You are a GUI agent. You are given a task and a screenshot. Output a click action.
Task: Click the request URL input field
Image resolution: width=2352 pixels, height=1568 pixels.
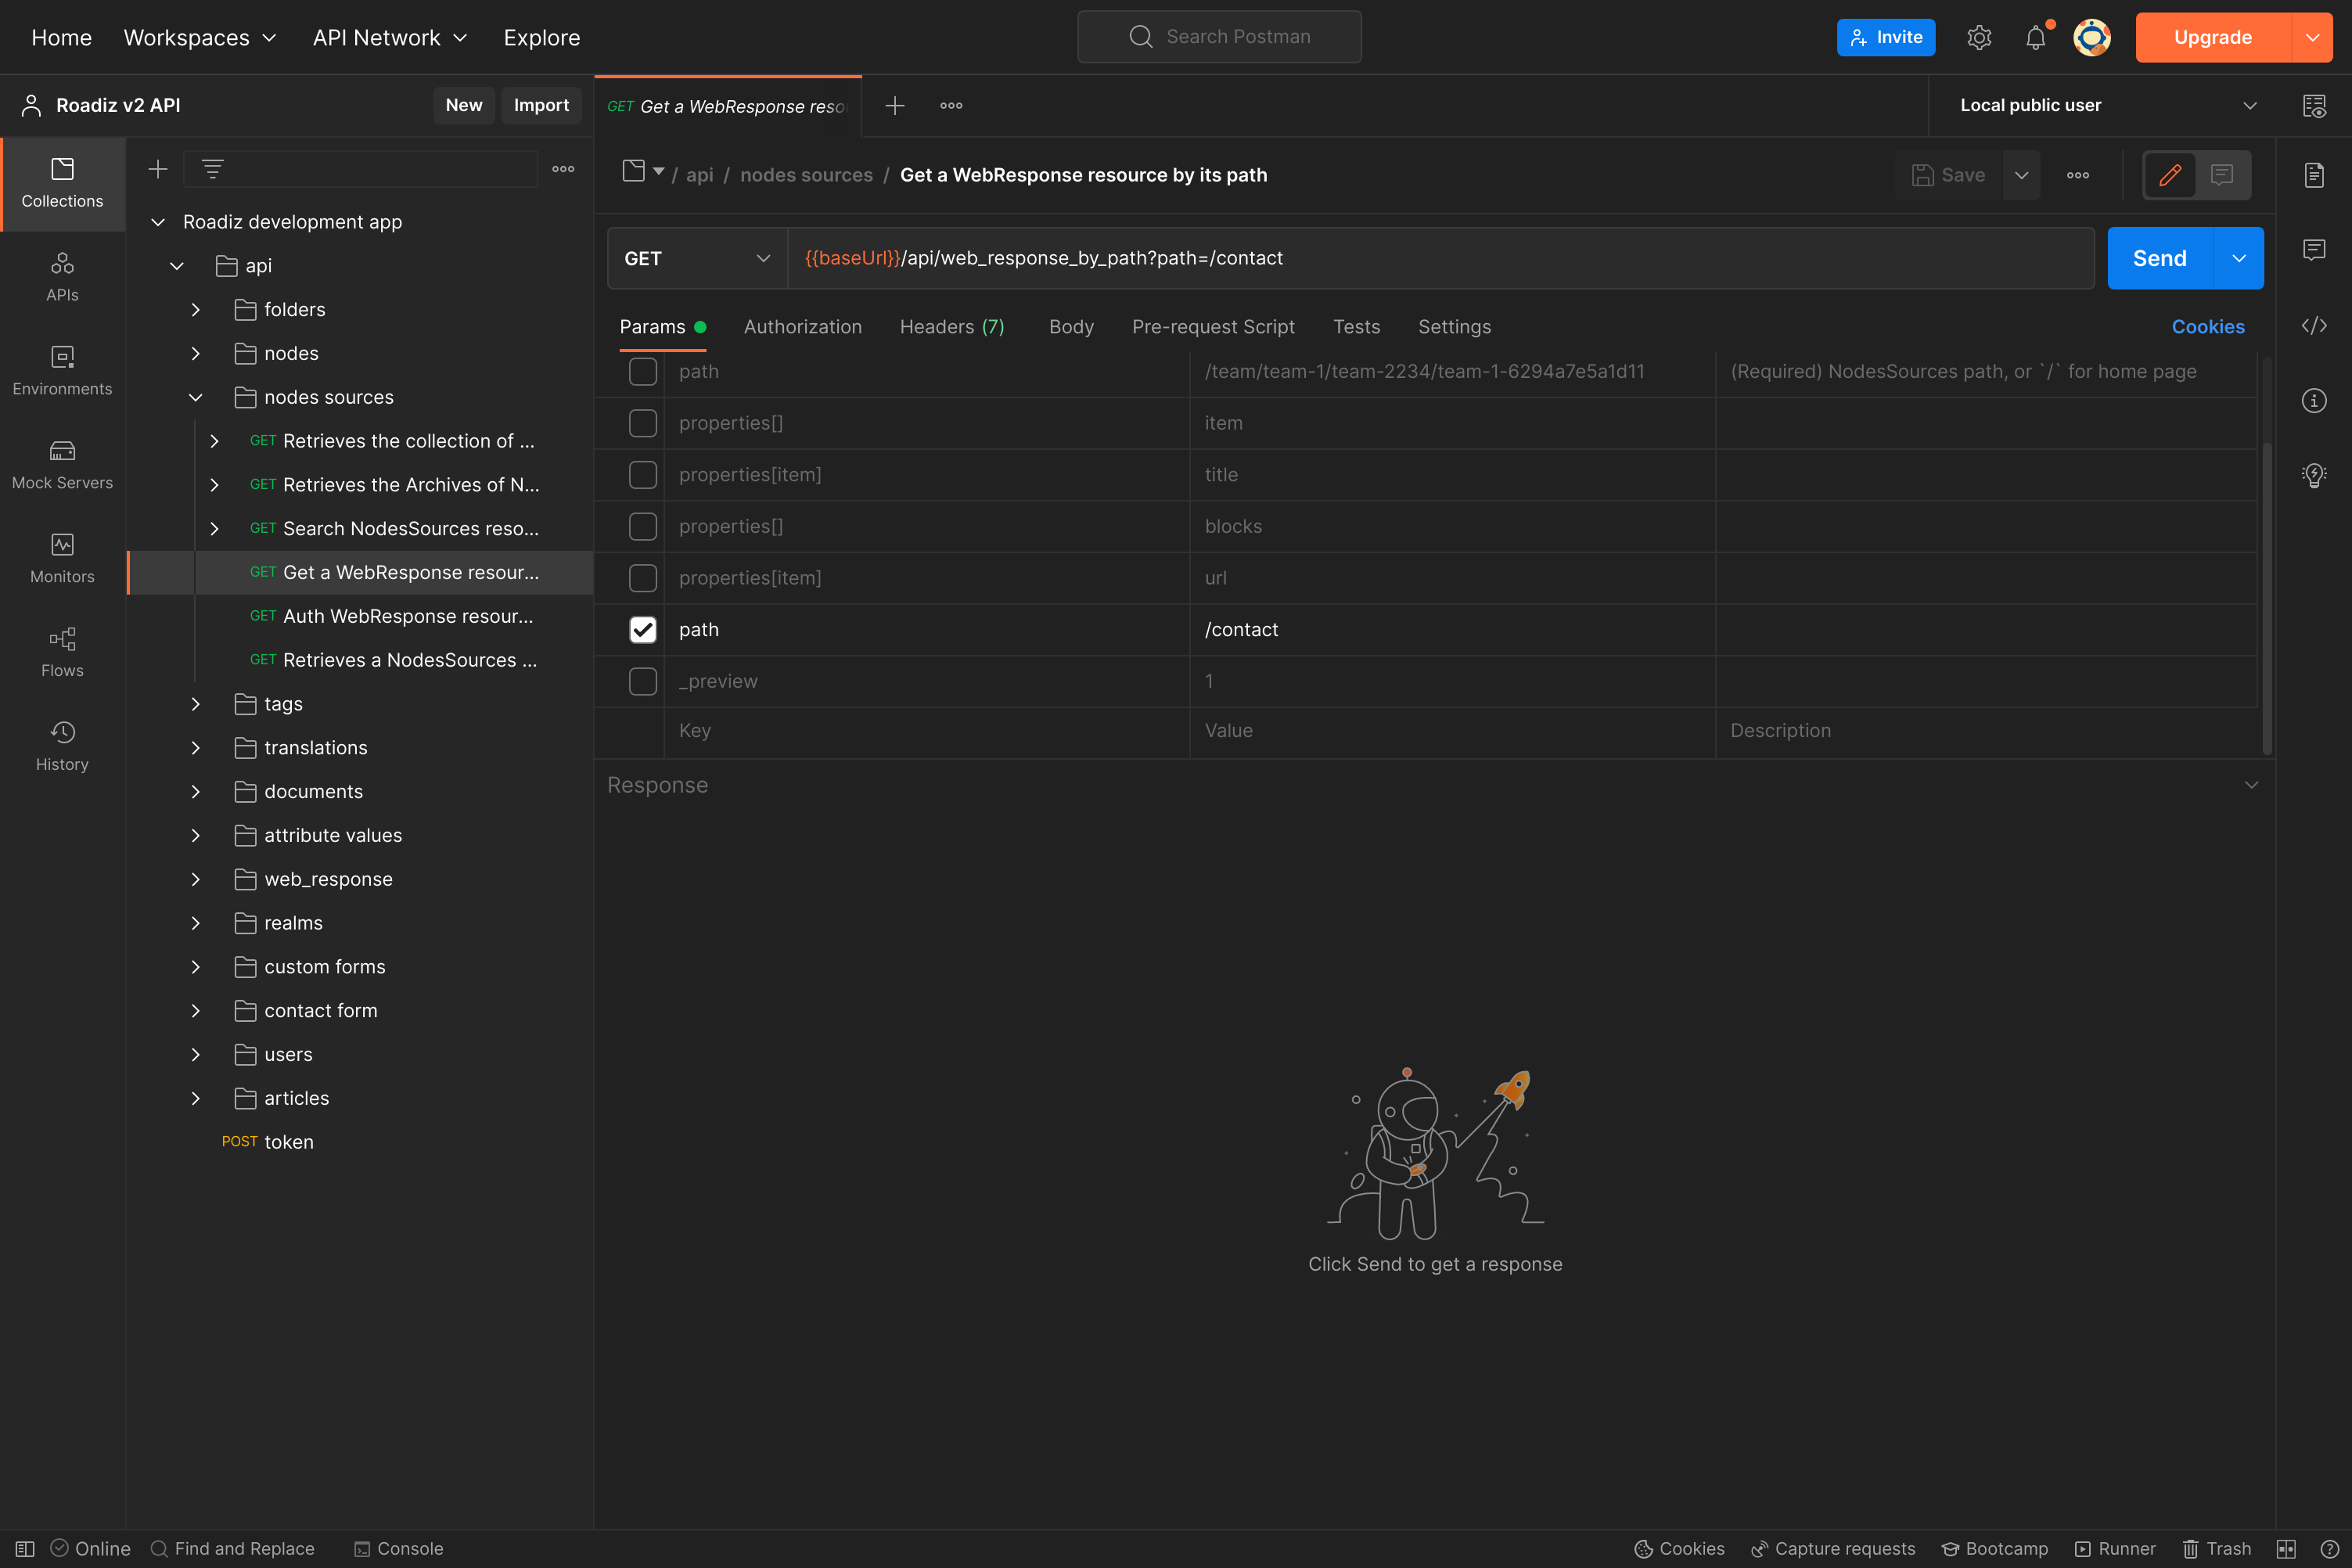(x=1441, y=258)
